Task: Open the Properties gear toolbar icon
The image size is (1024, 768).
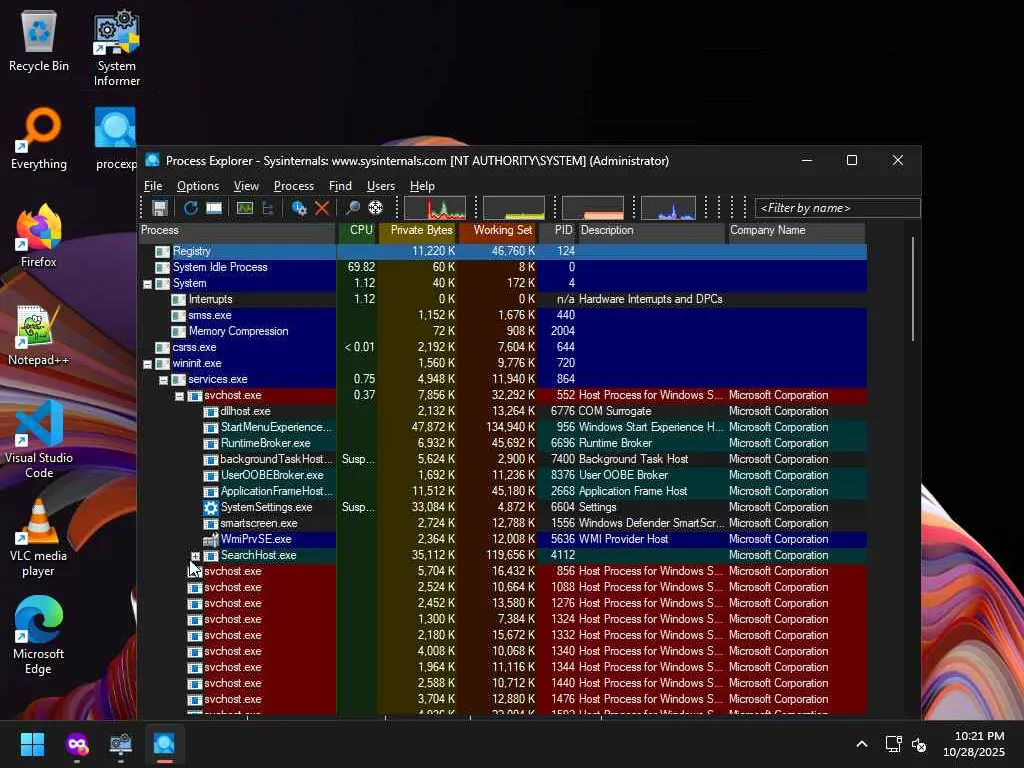Action: [x=299, y=208]
